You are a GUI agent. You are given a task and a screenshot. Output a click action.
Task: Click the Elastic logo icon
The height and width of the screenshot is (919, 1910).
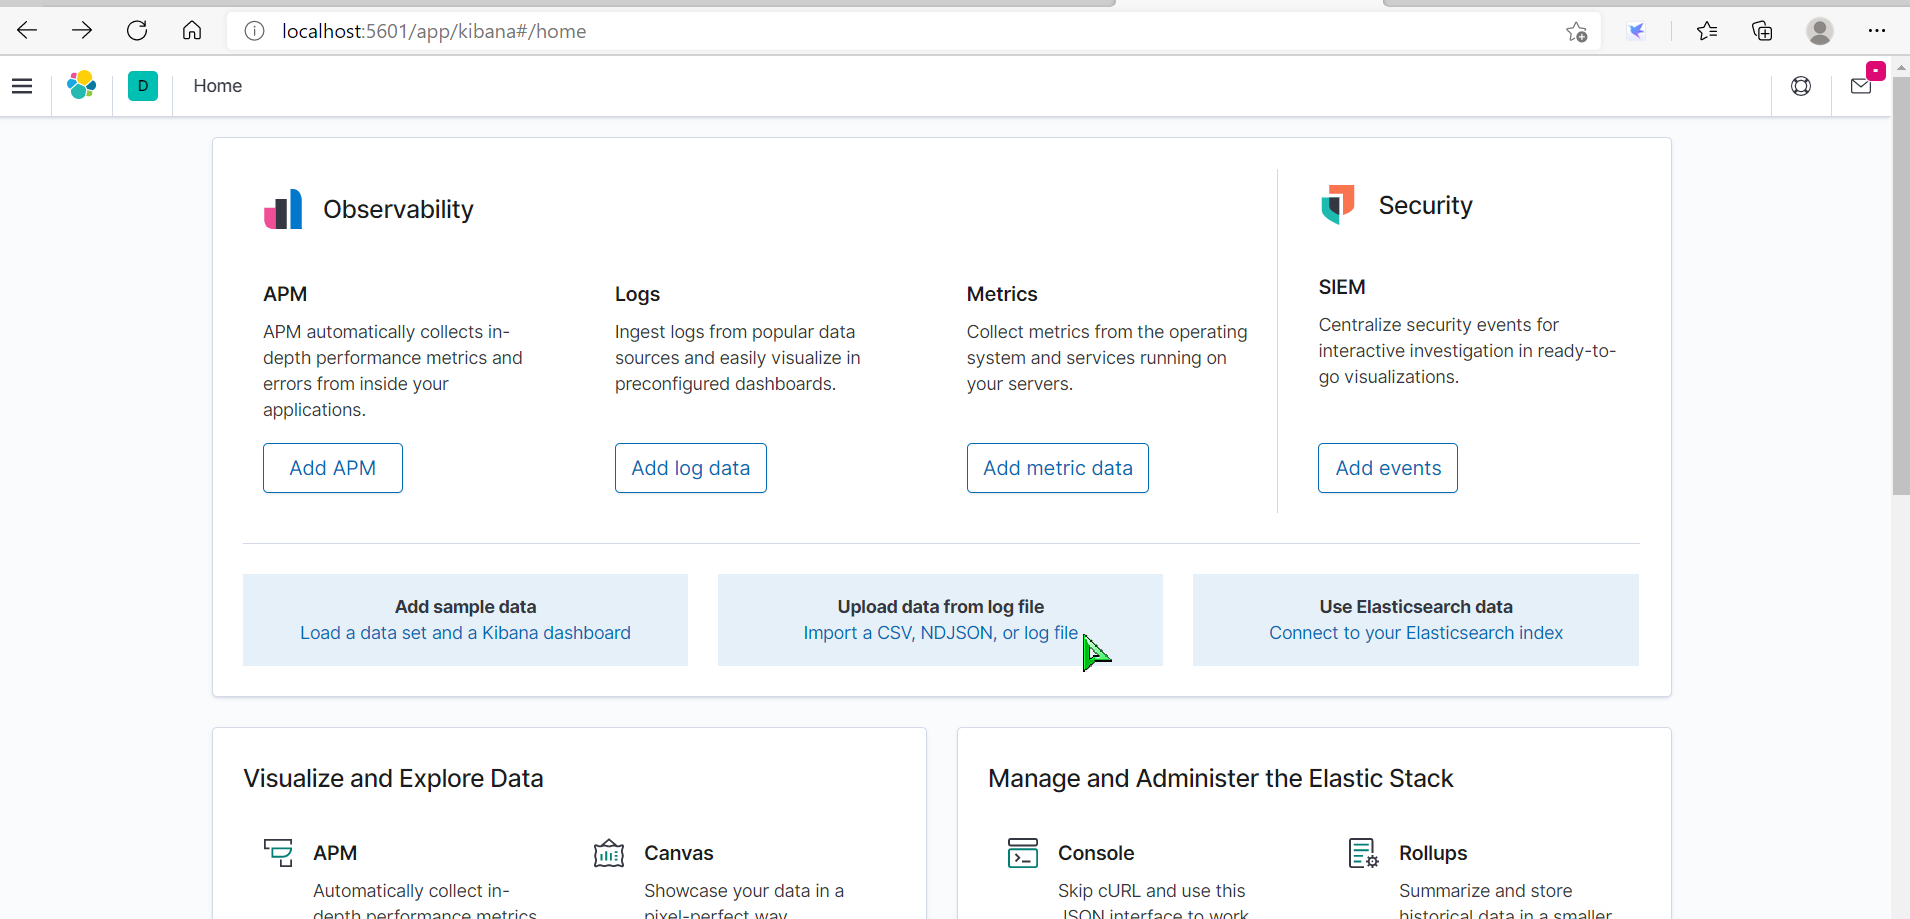pos(82,86)
